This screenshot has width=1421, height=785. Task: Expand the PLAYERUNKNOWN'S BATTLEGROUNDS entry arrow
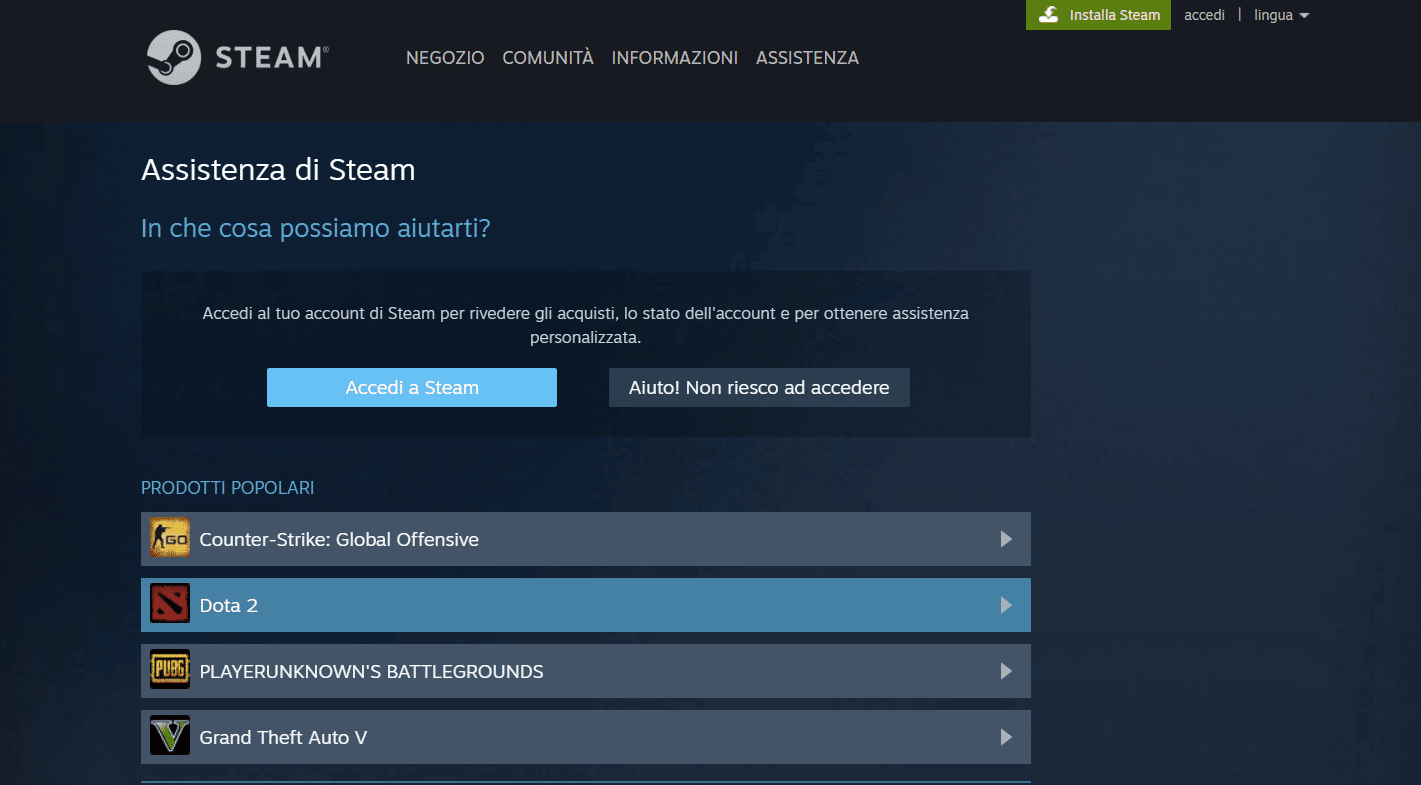tap(1006, 670)
